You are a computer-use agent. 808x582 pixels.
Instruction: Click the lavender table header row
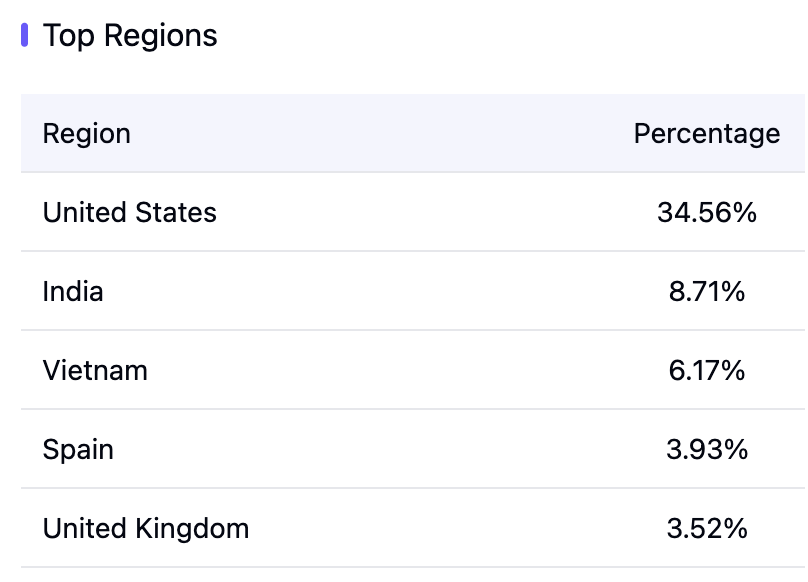(x=400, y=133)
